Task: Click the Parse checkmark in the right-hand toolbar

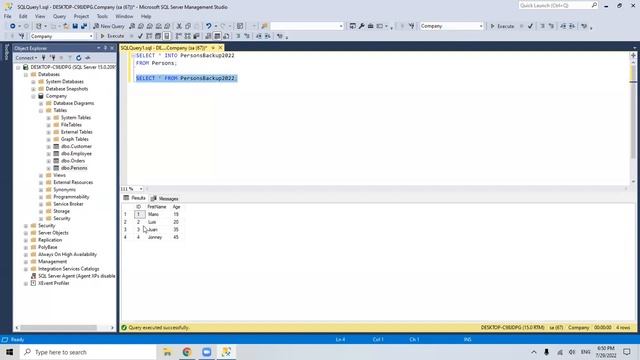Action: click(x=530, y=26)
